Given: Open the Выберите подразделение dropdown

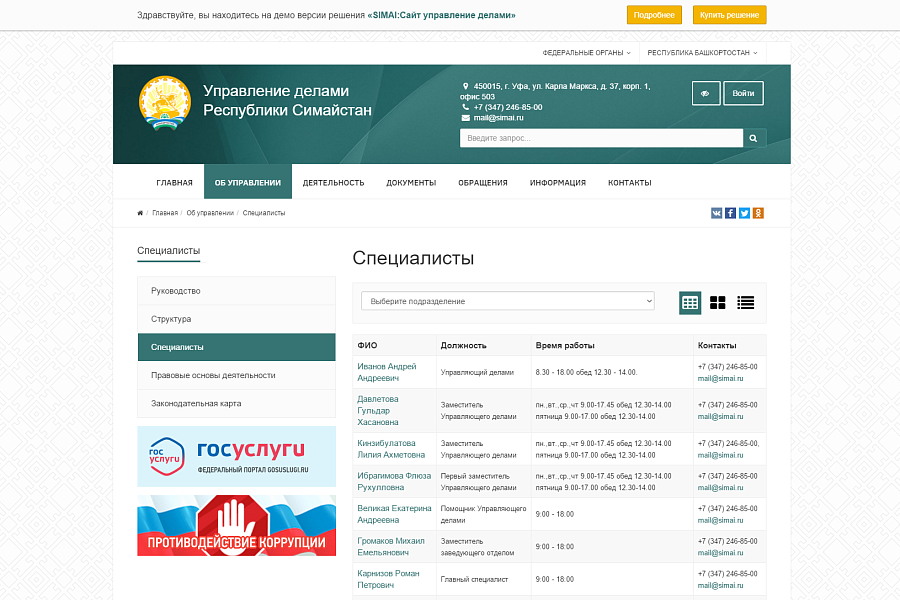Looking at the screenshot, I should coord(507,302).
